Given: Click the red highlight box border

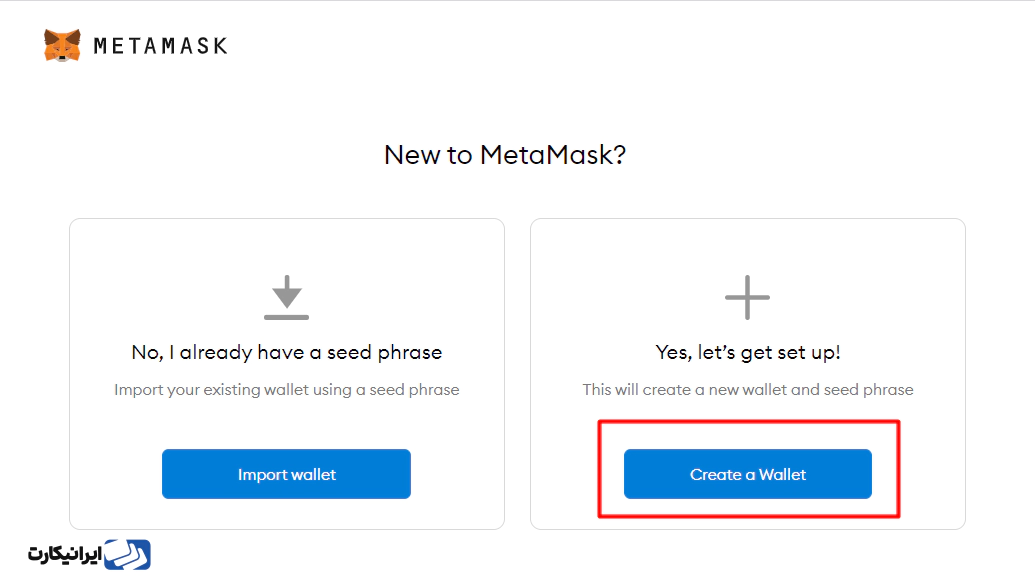Looking at the screenshot, I should click(x=749, y=422).
